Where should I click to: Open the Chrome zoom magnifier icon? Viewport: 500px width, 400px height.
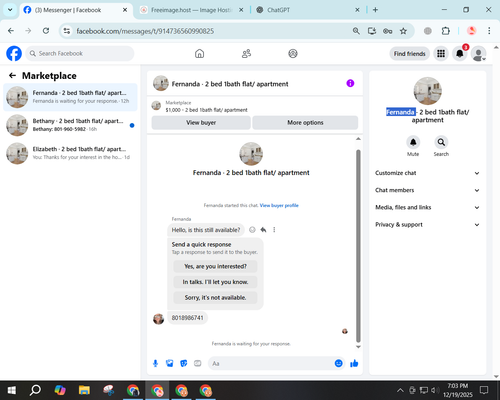point(356,31)
